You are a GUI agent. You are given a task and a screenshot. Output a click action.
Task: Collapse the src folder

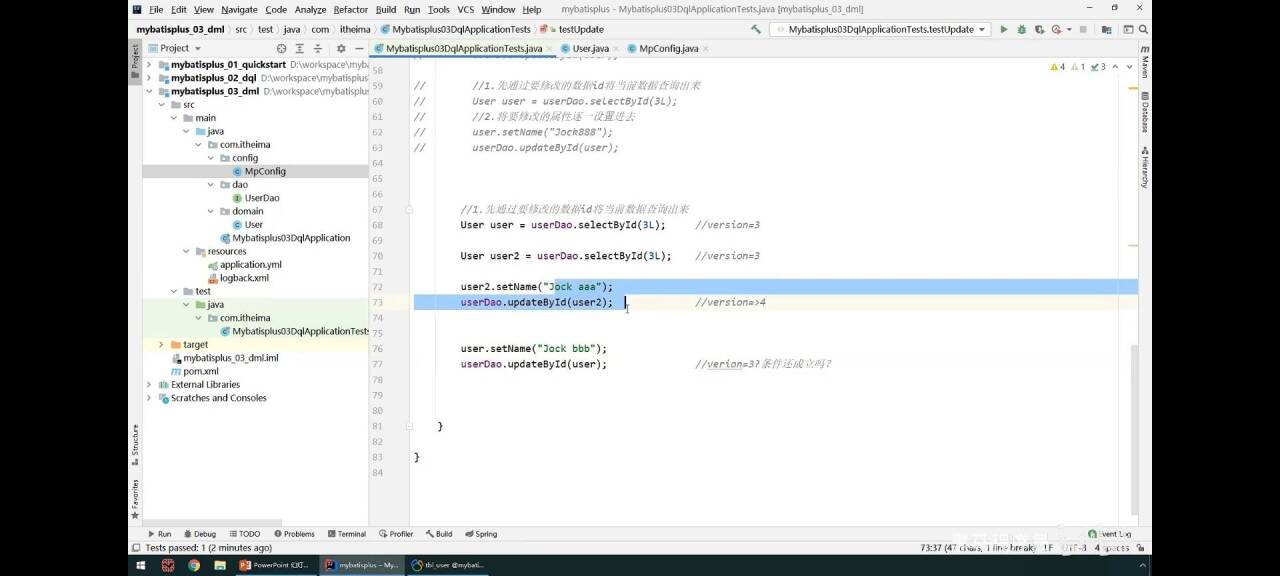click(161, 105)
